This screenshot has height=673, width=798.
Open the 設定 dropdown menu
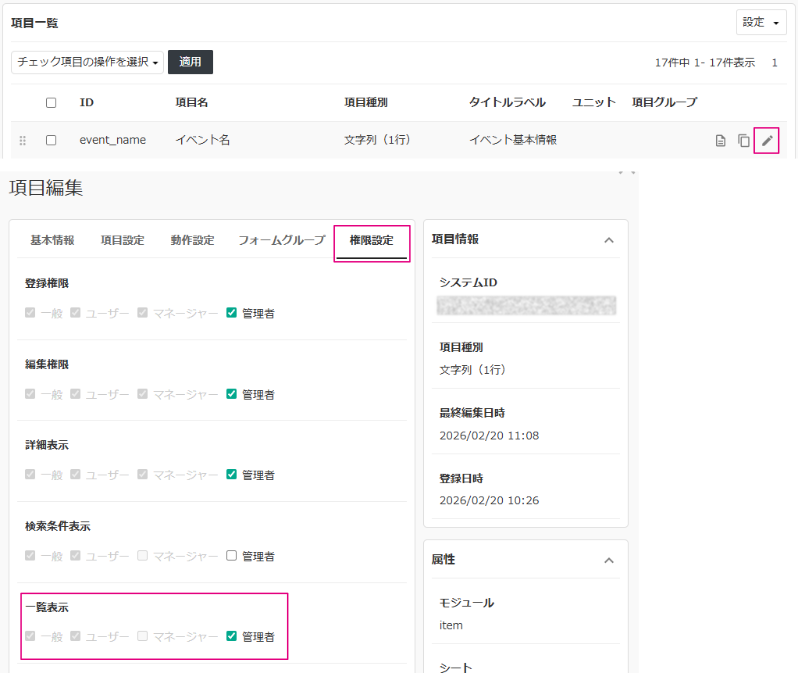761,22
